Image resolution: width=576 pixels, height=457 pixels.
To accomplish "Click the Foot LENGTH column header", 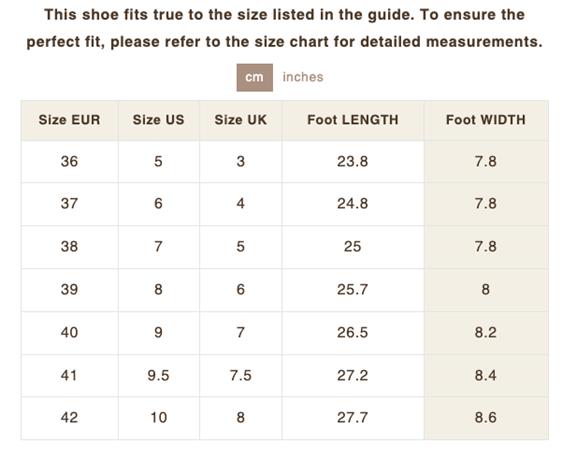I will (353, 120).
